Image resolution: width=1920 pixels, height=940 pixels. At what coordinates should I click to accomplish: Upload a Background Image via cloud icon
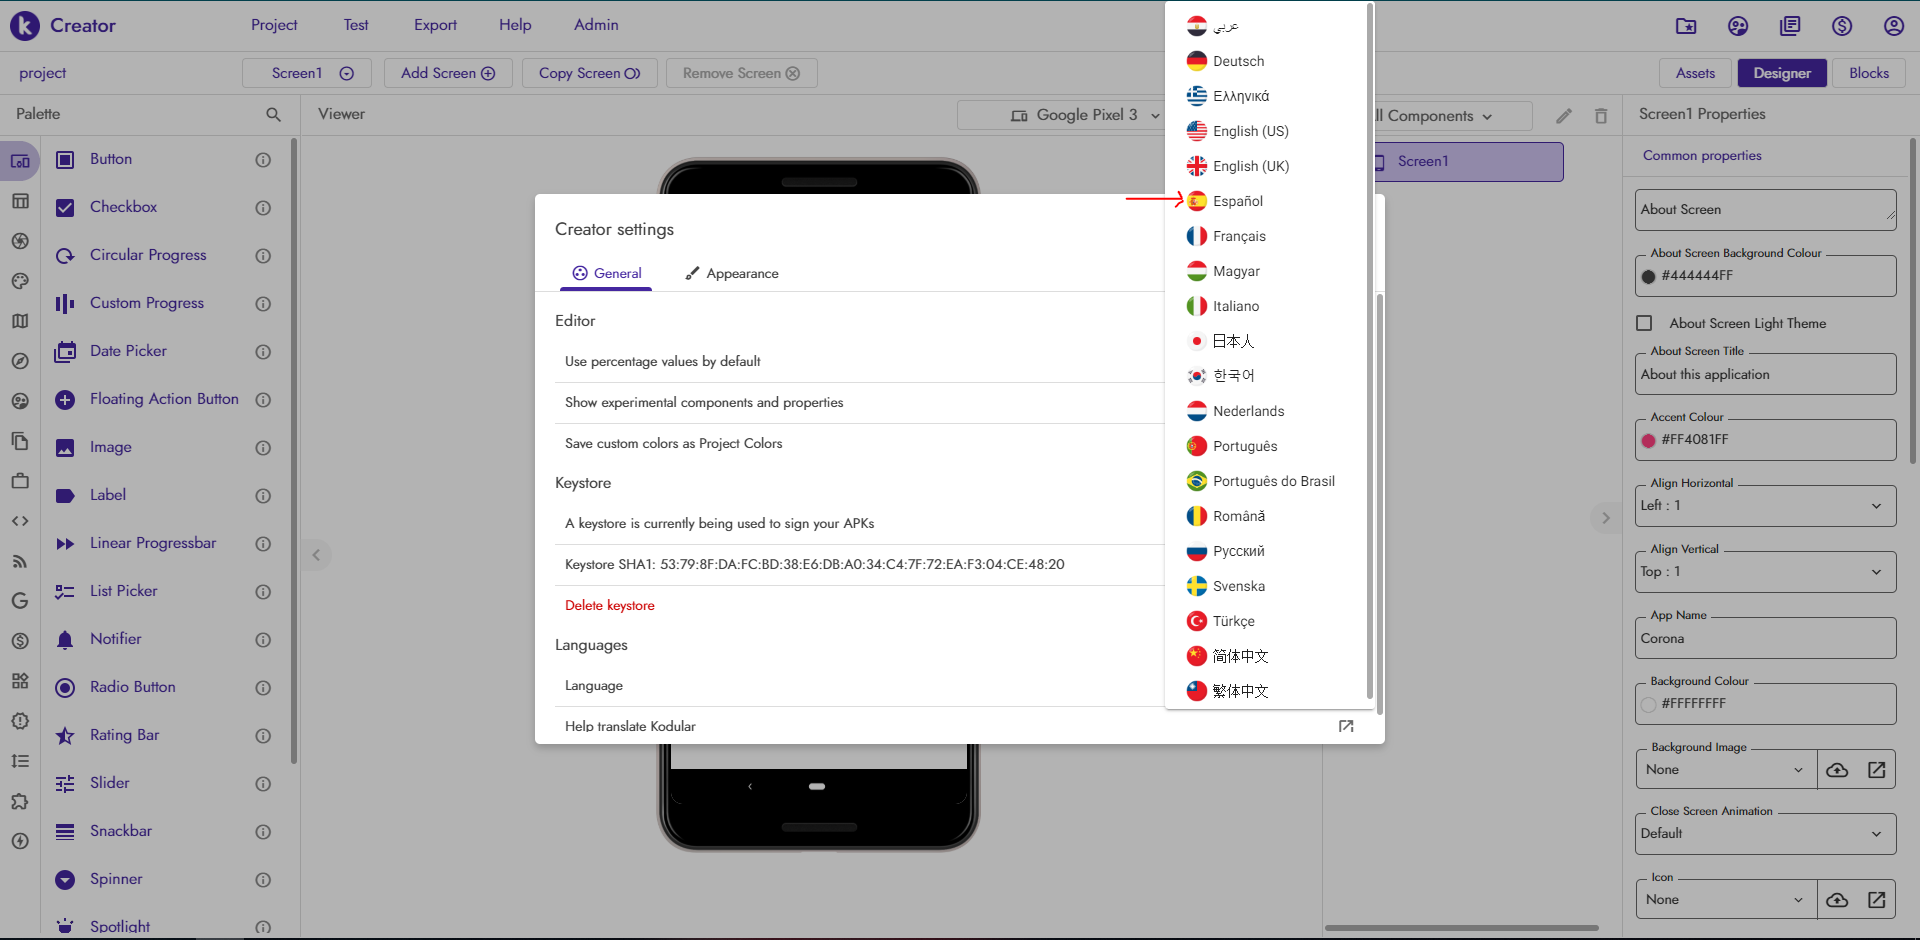point(1838,769)
